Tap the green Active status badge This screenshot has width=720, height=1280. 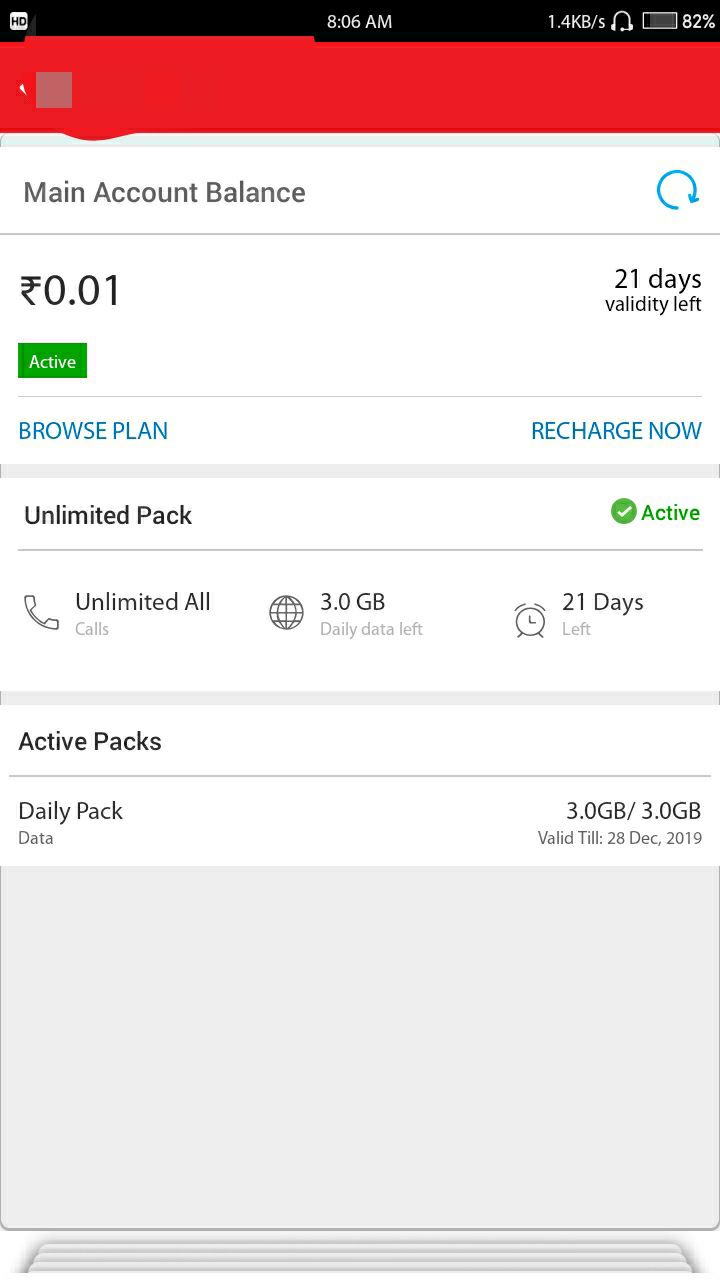pos(52,361)
